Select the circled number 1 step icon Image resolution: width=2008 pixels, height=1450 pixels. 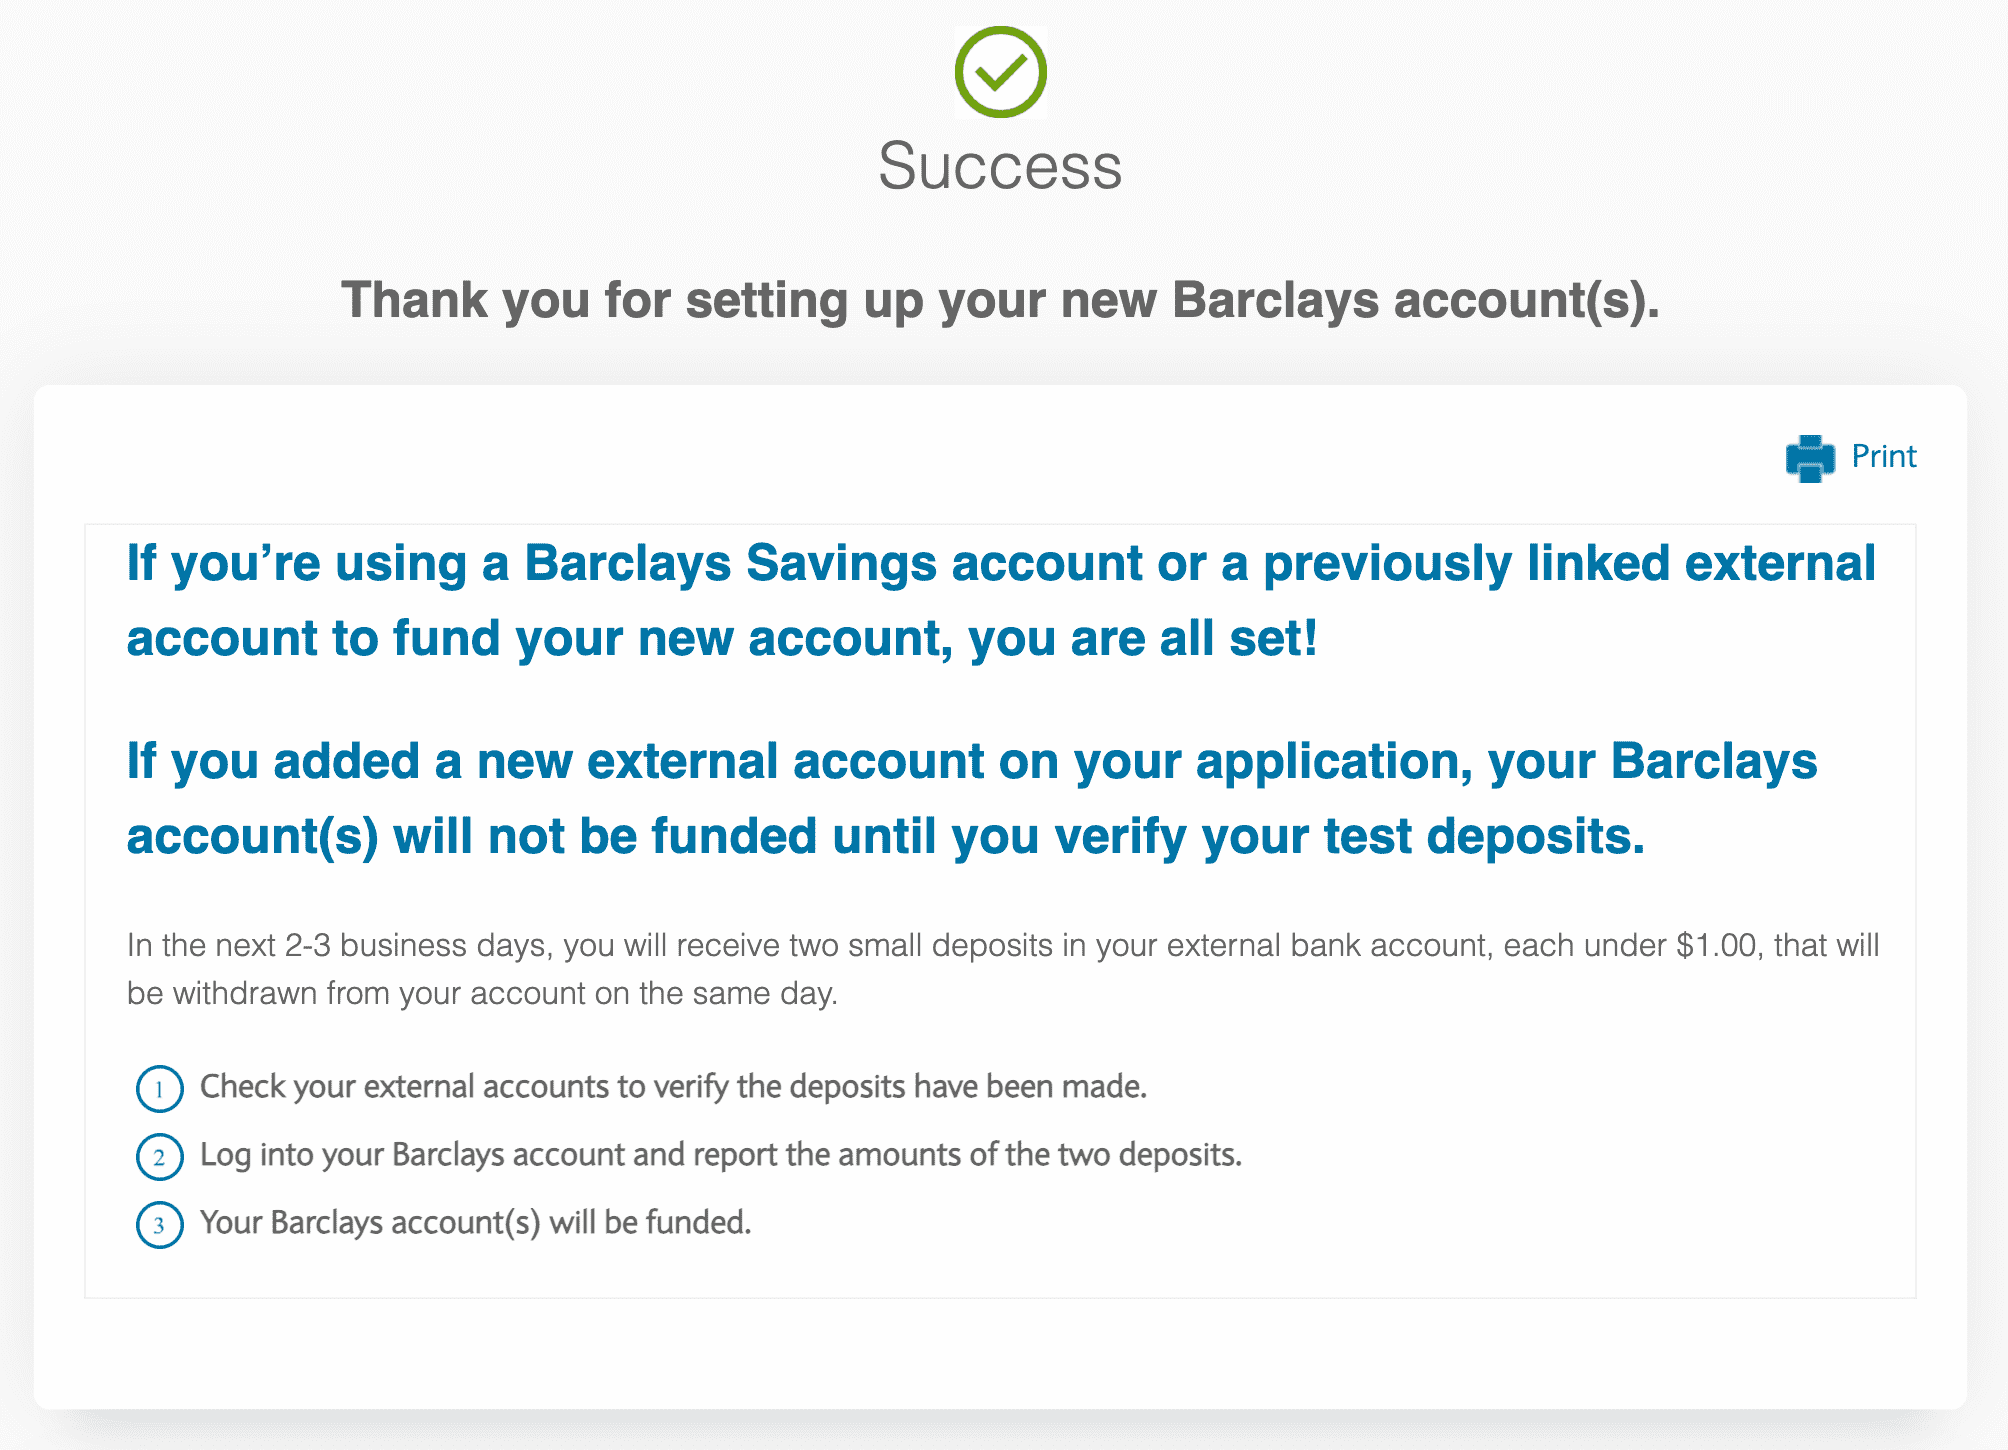pyautogui.click(x=159, y=1089)
